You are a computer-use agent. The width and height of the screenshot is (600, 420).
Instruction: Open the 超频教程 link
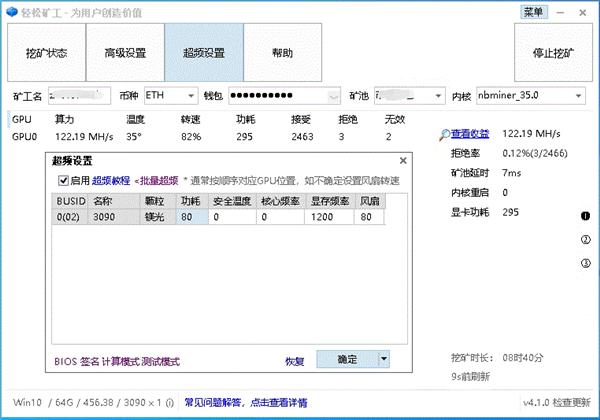(111, 181)
